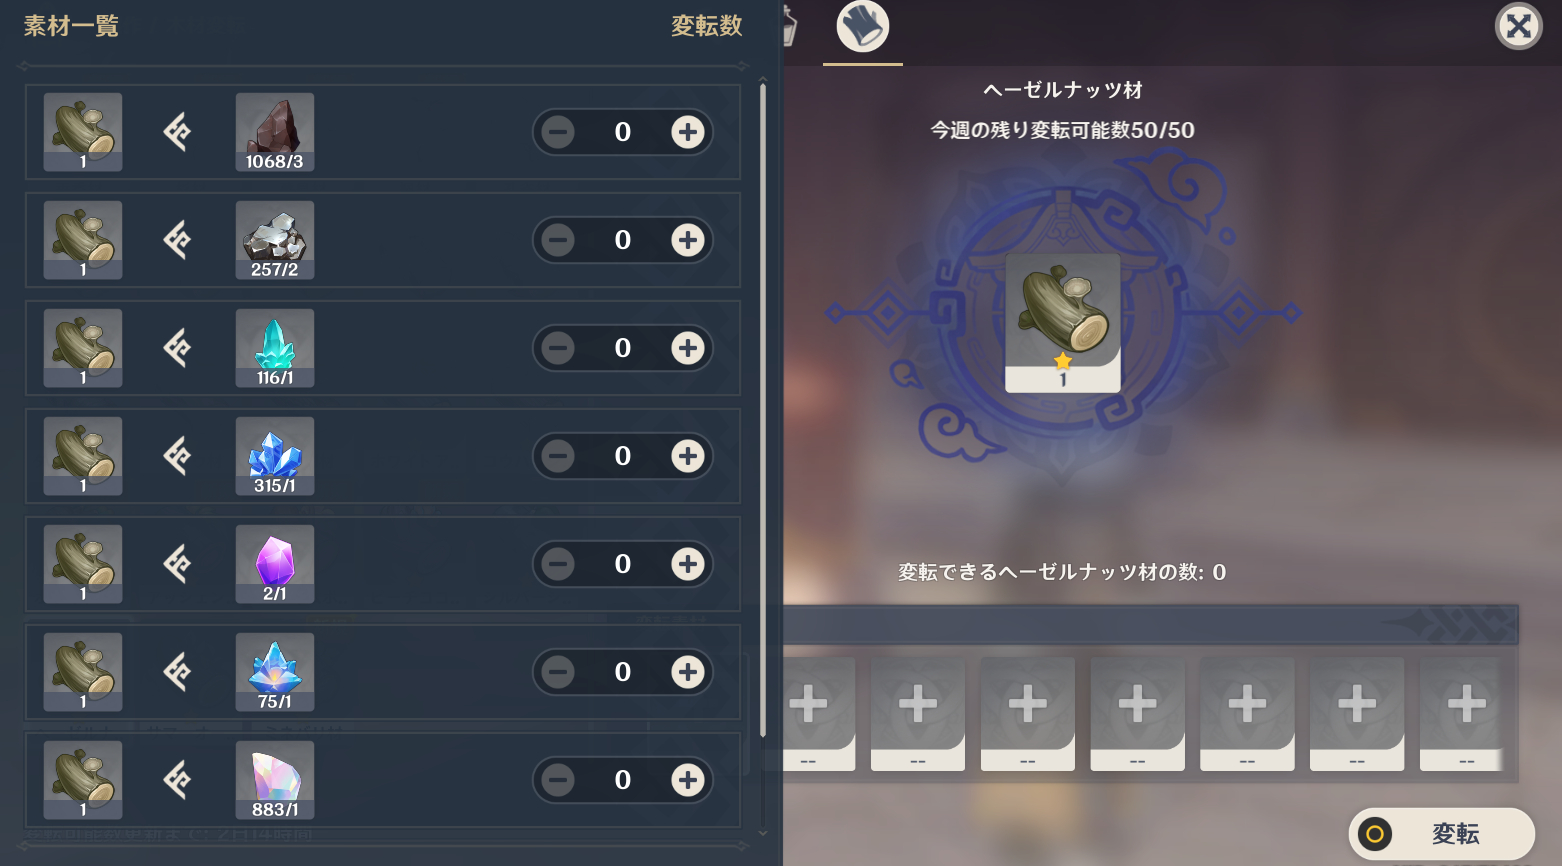Select the white iron chunk material 257/2
Viewport: 1562px width, 866px height.
(x=275, y=240)
